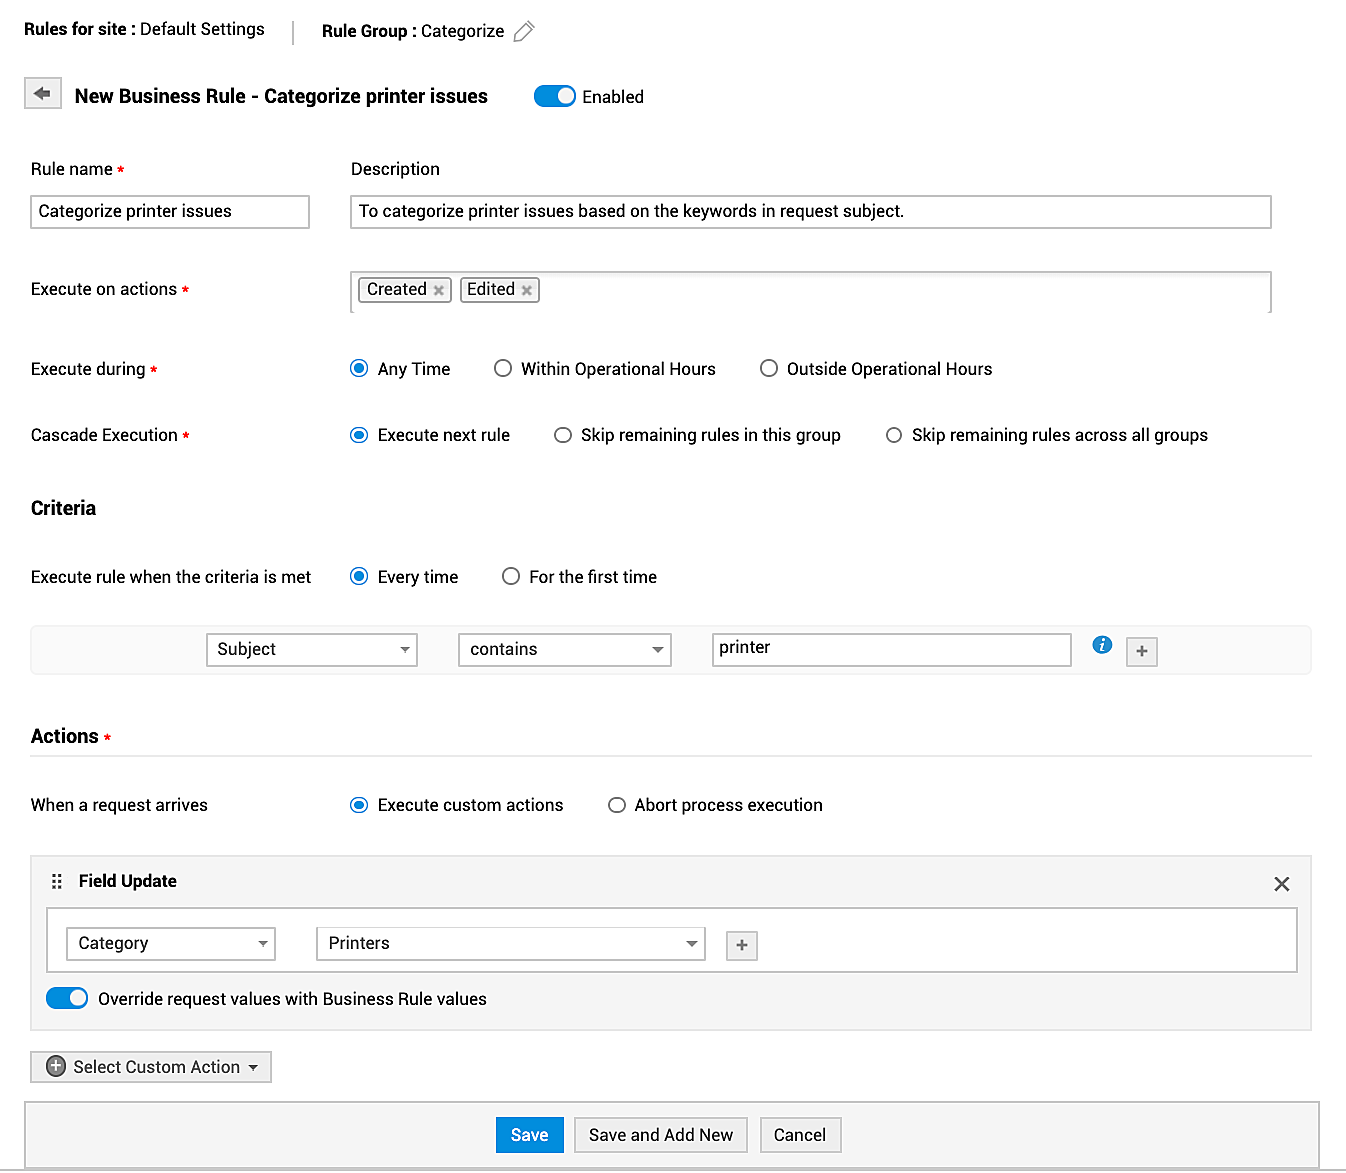1346x1173 pixels.
Task: Remove the Edited action tag
Action: coord(527,290)
